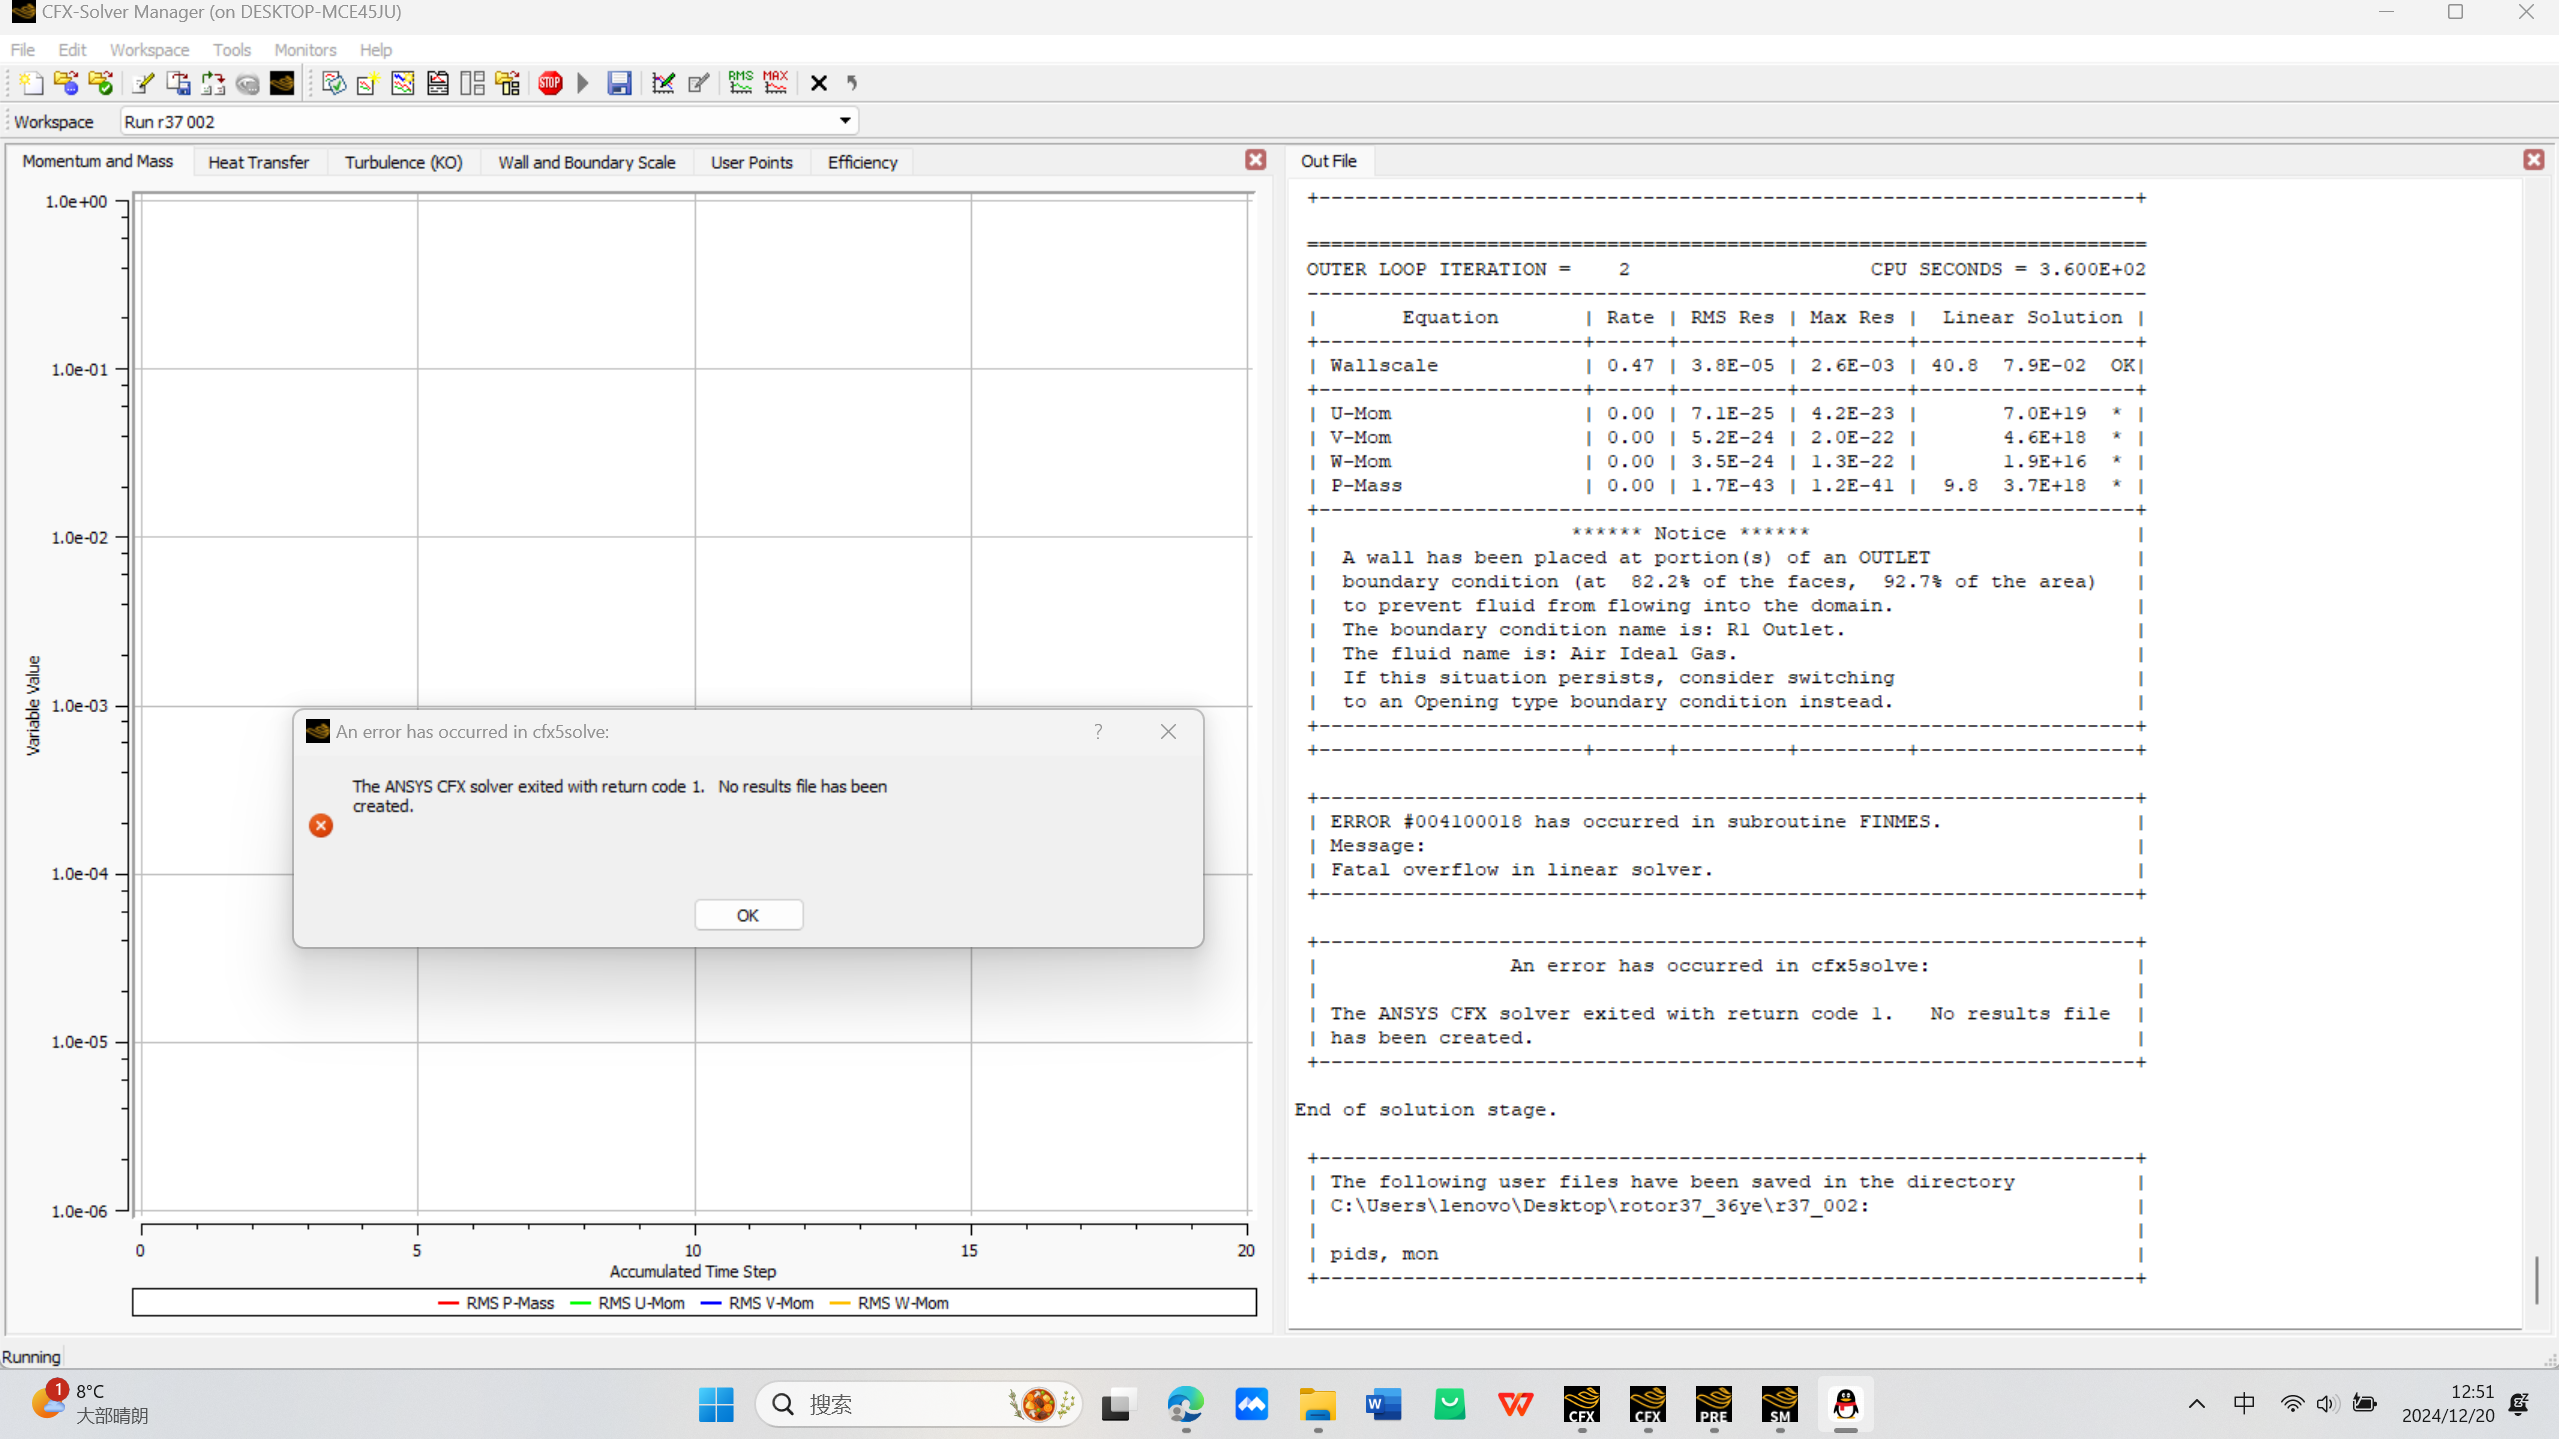Image resolution: width=2559 pixels, height=1439 pixels.
Task: Open the Workspace menu
Action: point(149,49)
